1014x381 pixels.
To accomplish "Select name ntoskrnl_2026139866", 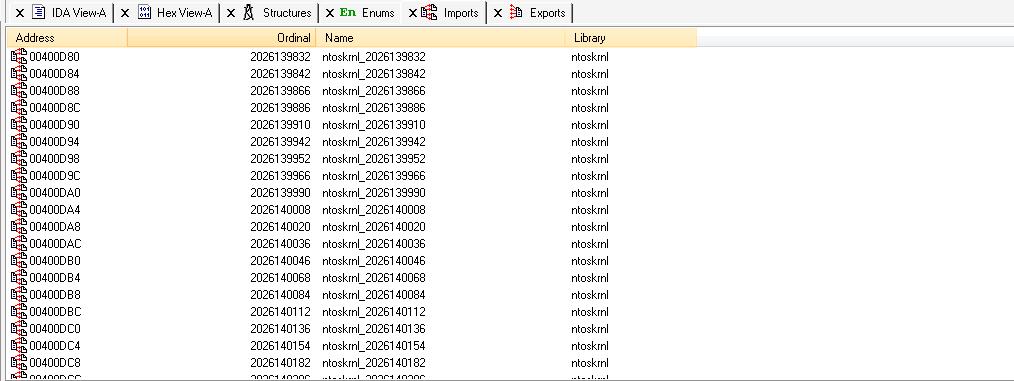I will tap(374, 91).
